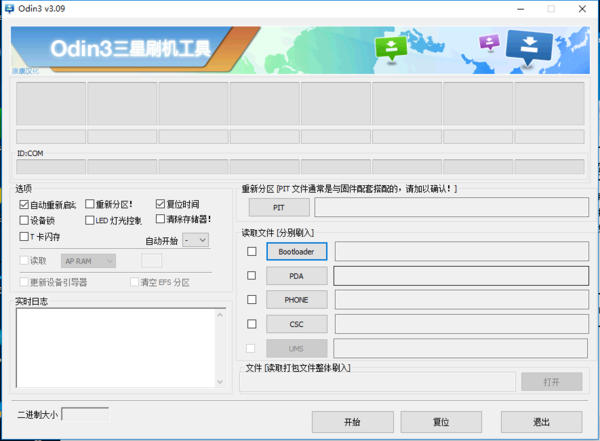The width and height of the screenshot is (600, 441).
Task: Enable 重新分区 re-partition checkbox
Action: (90, 204)
